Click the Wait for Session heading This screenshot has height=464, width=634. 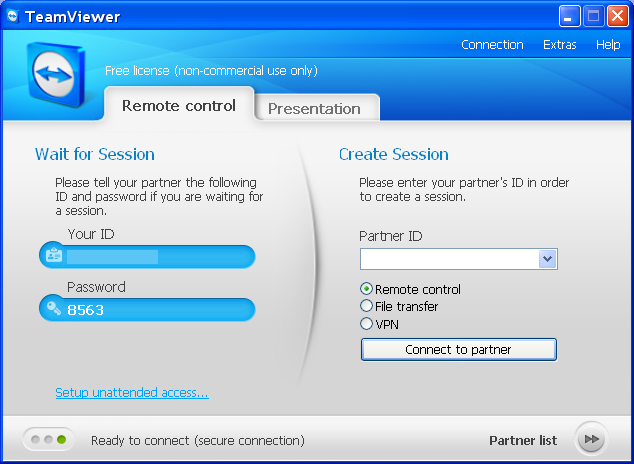click(x=95, y=154)
